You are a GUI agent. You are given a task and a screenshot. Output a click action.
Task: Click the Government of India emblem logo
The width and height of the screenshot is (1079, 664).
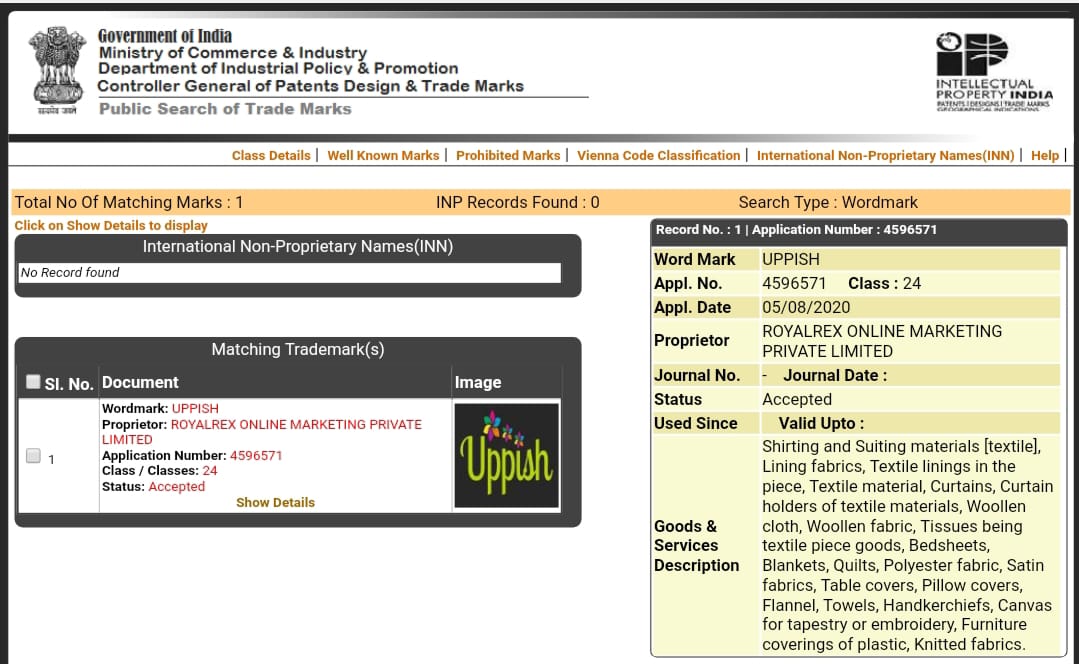coord(57,69)
